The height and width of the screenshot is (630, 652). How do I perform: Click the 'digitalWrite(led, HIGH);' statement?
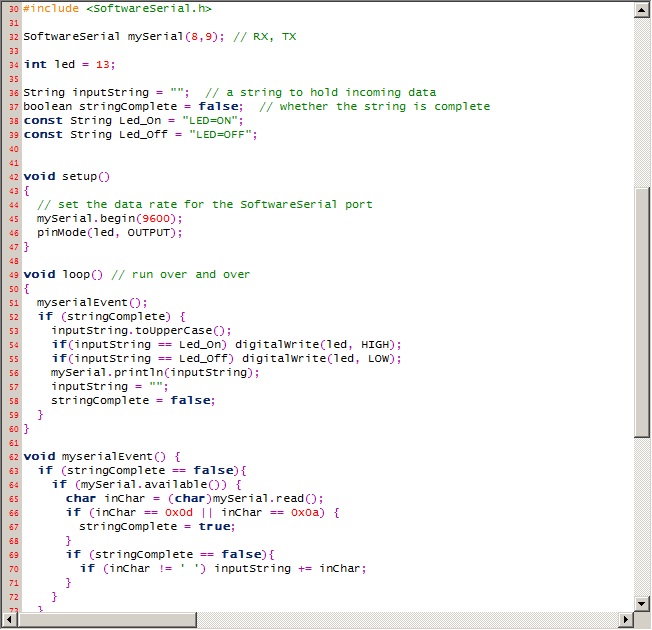318,345
